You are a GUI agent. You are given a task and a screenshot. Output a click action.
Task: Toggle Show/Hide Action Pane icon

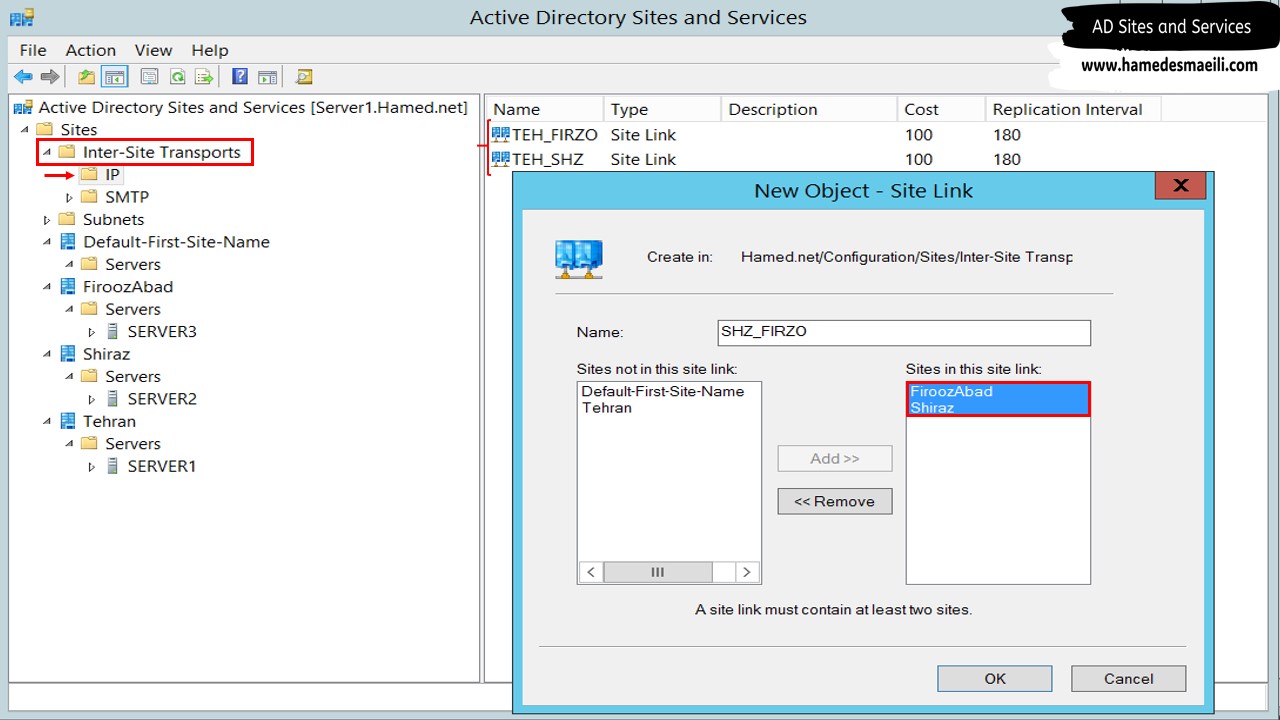point(267,77)
